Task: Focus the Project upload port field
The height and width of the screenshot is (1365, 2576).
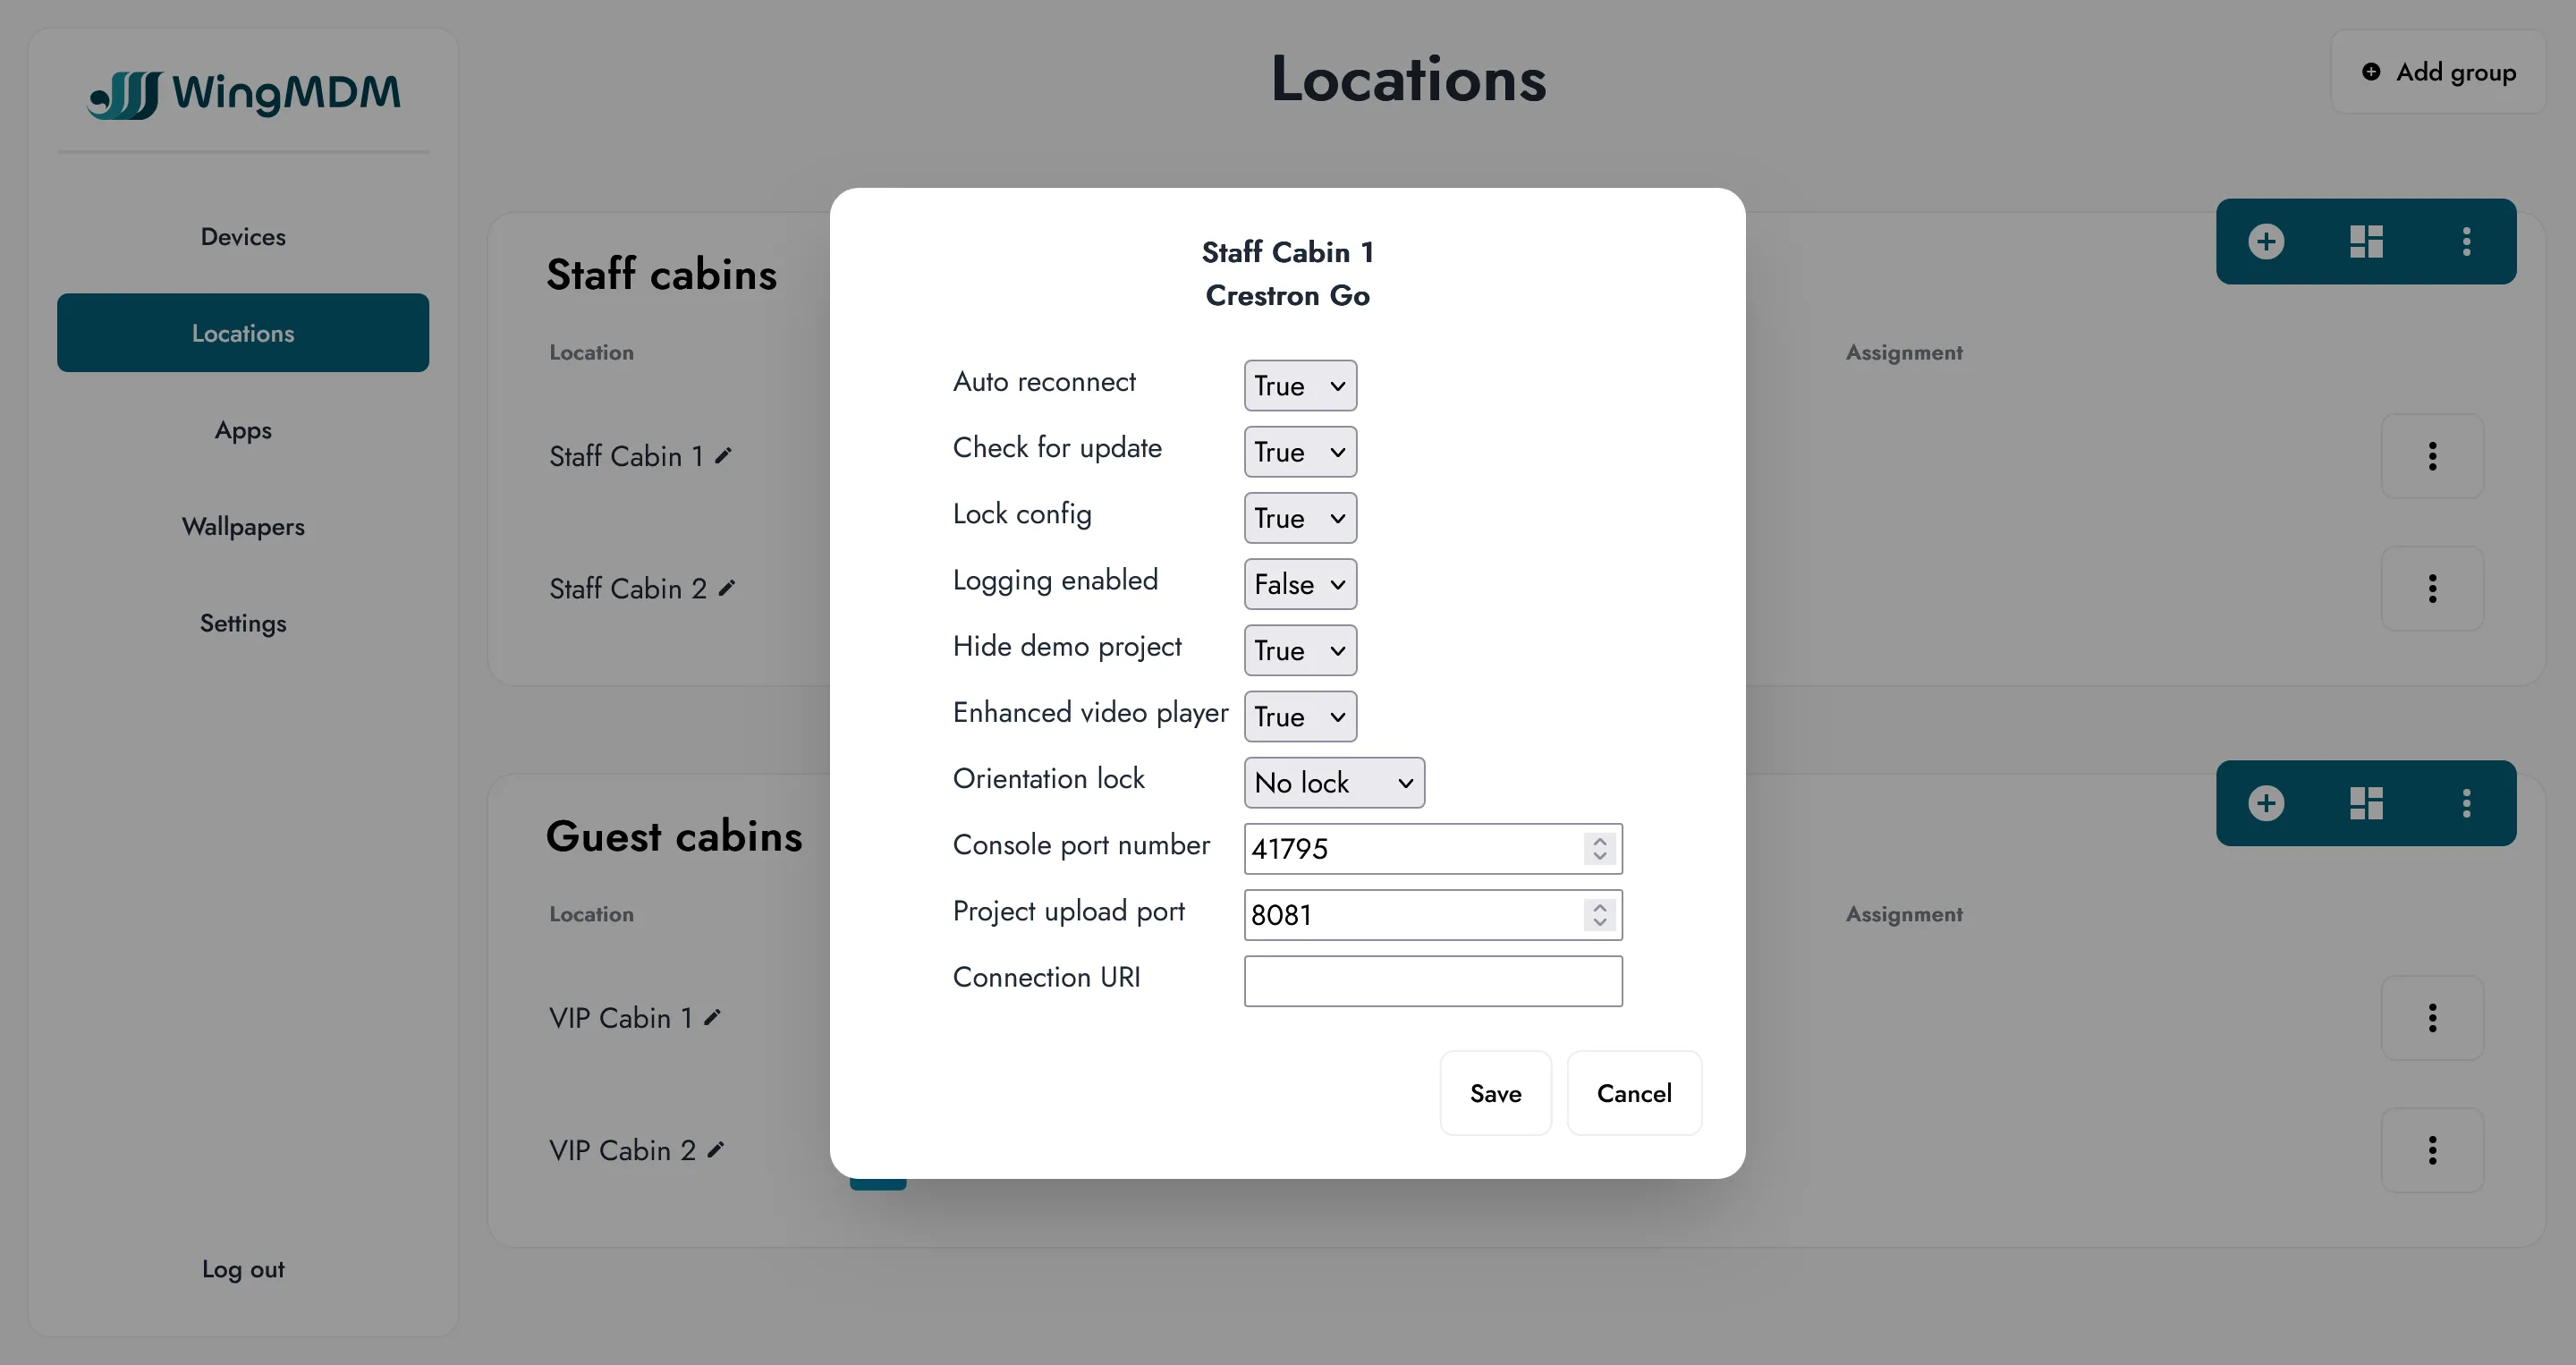Action: point(1432,914)
